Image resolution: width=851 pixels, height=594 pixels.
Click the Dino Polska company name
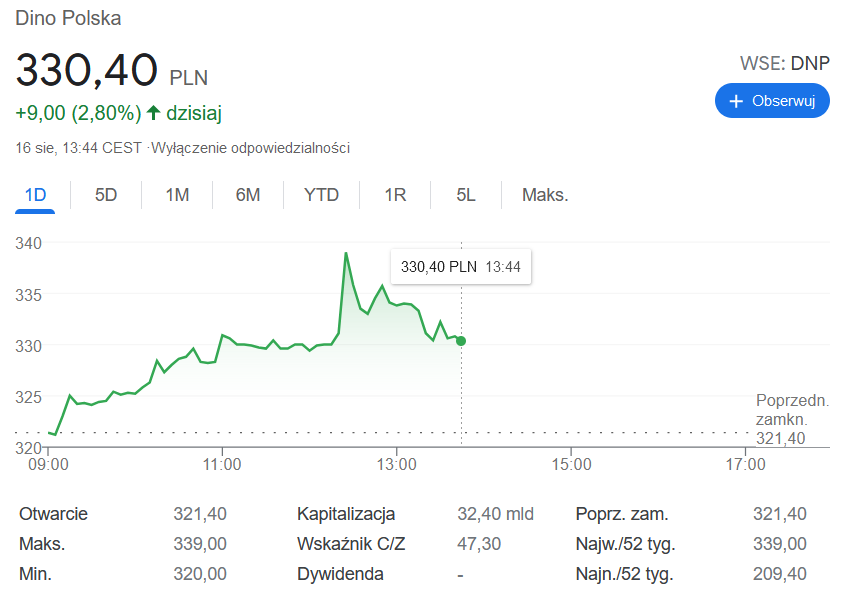[68, 18]
